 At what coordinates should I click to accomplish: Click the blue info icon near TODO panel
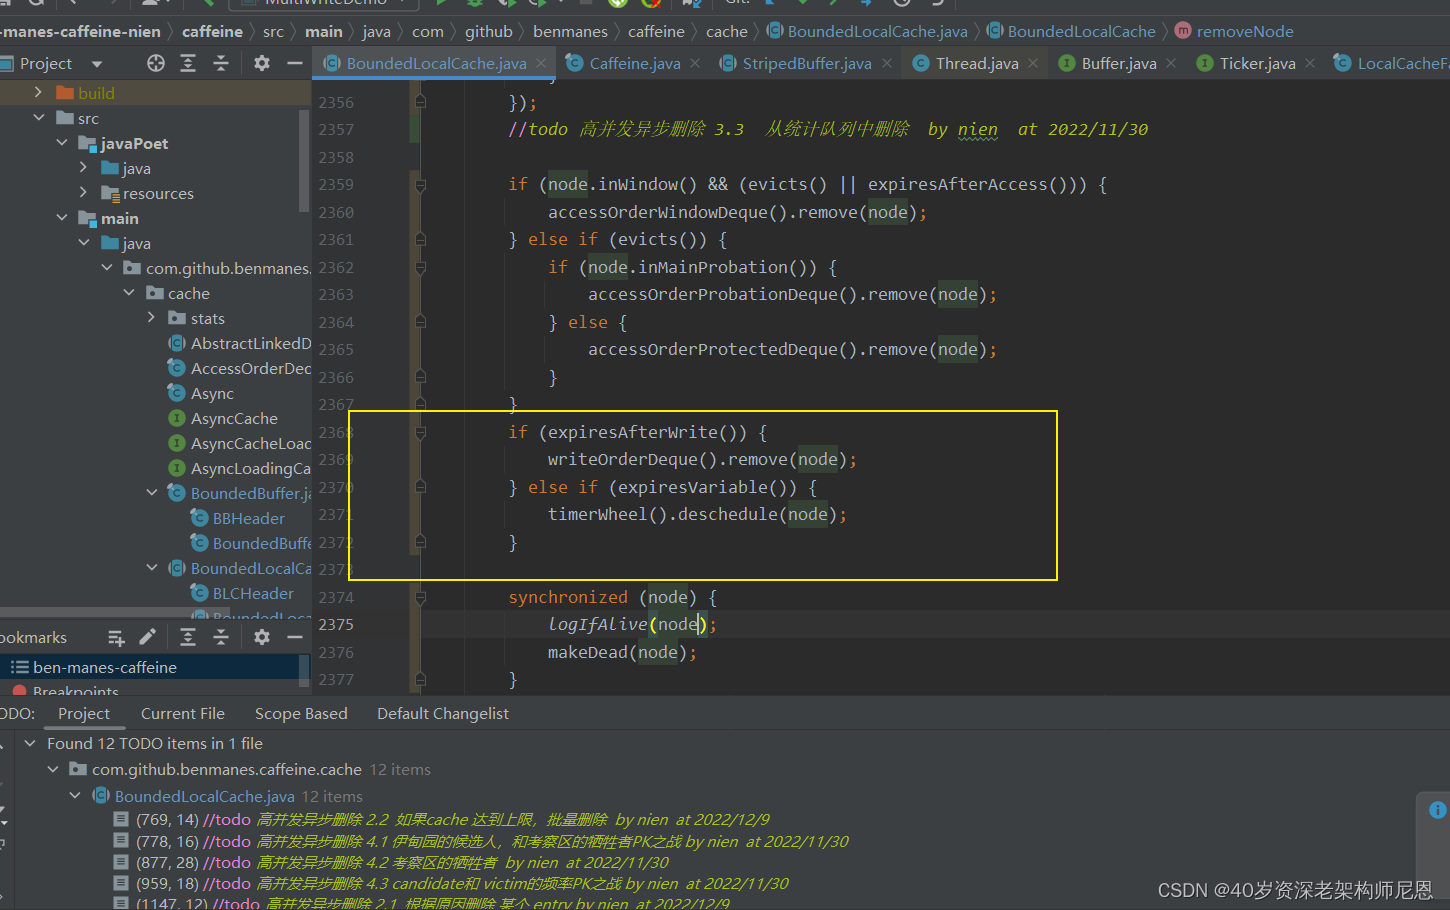1438,810
